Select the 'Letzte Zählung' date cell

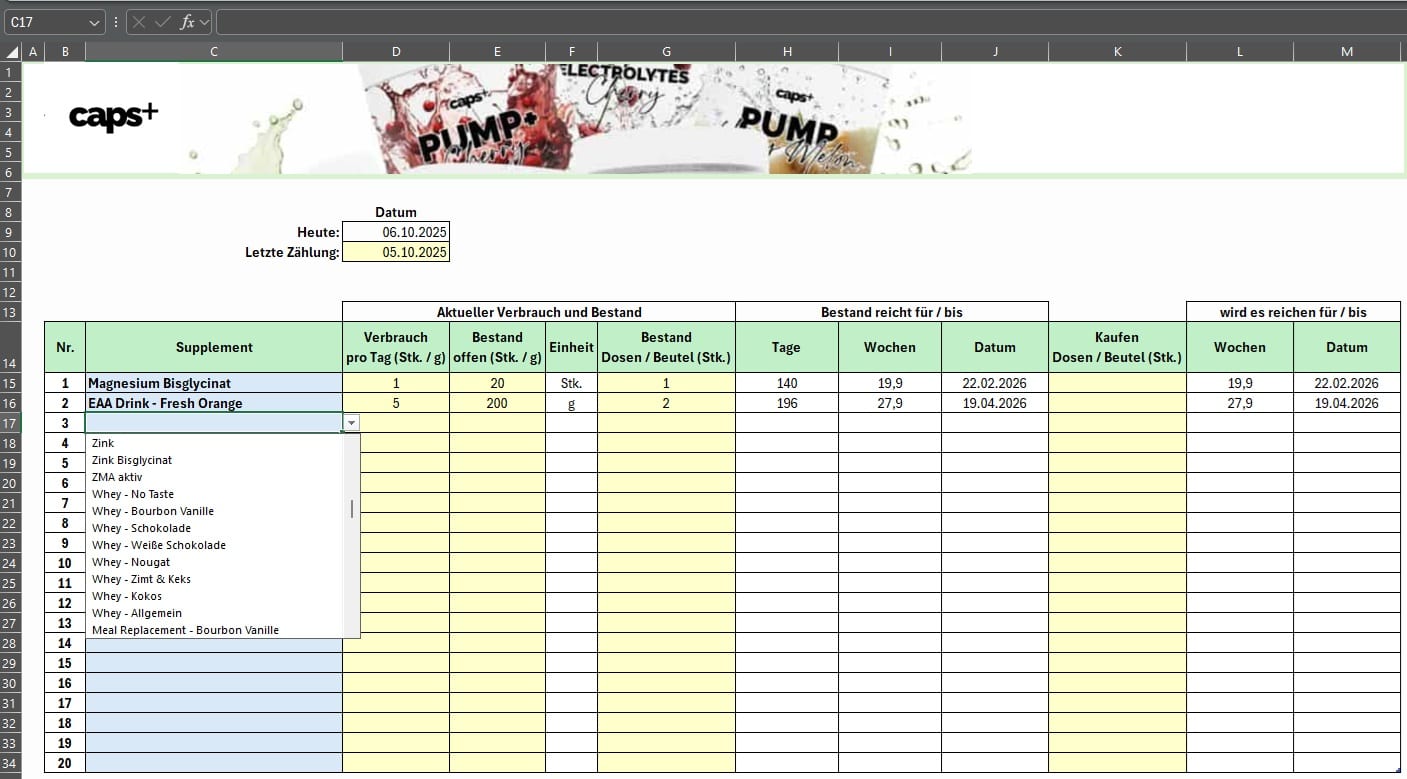click(x=396, y=252)
